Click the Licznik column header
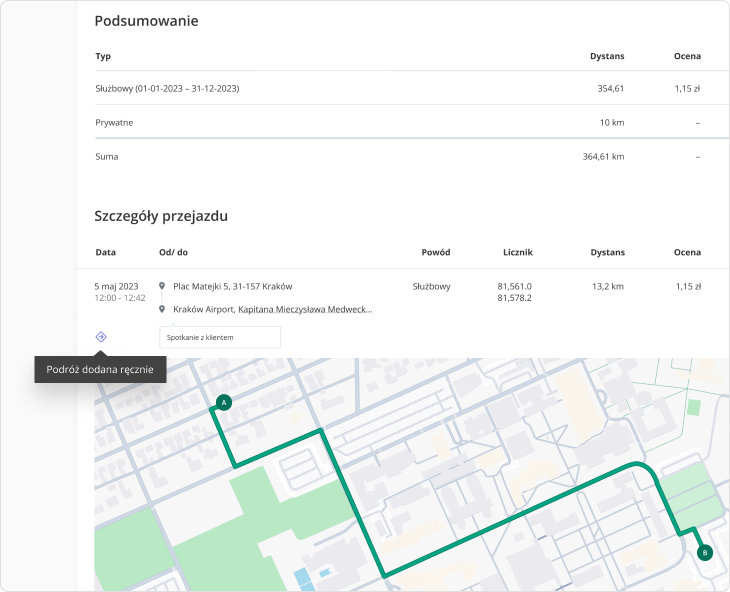Image resolution: width=730 pixels, height=592 pixels. 517,252
